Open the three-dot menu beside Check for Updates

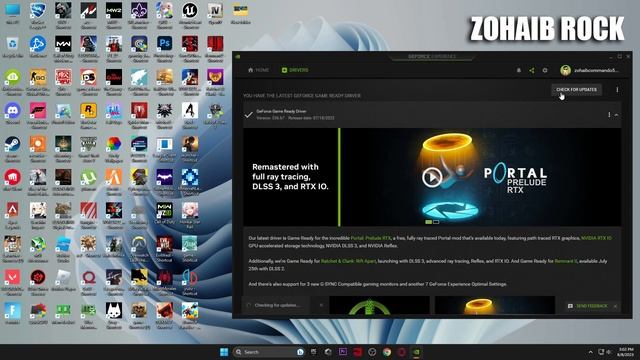617,89
